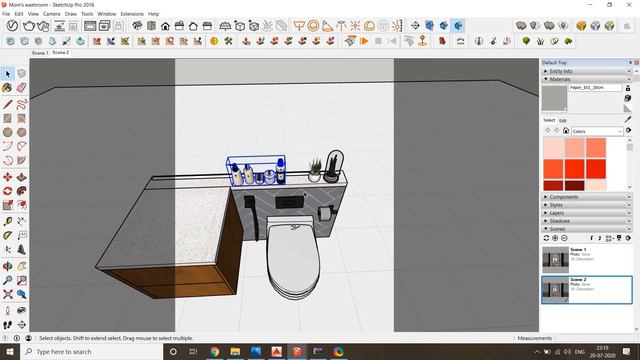Select the arrow Select tool
The height and width of the screenshot is (360, 640).
tap(8, 74)
